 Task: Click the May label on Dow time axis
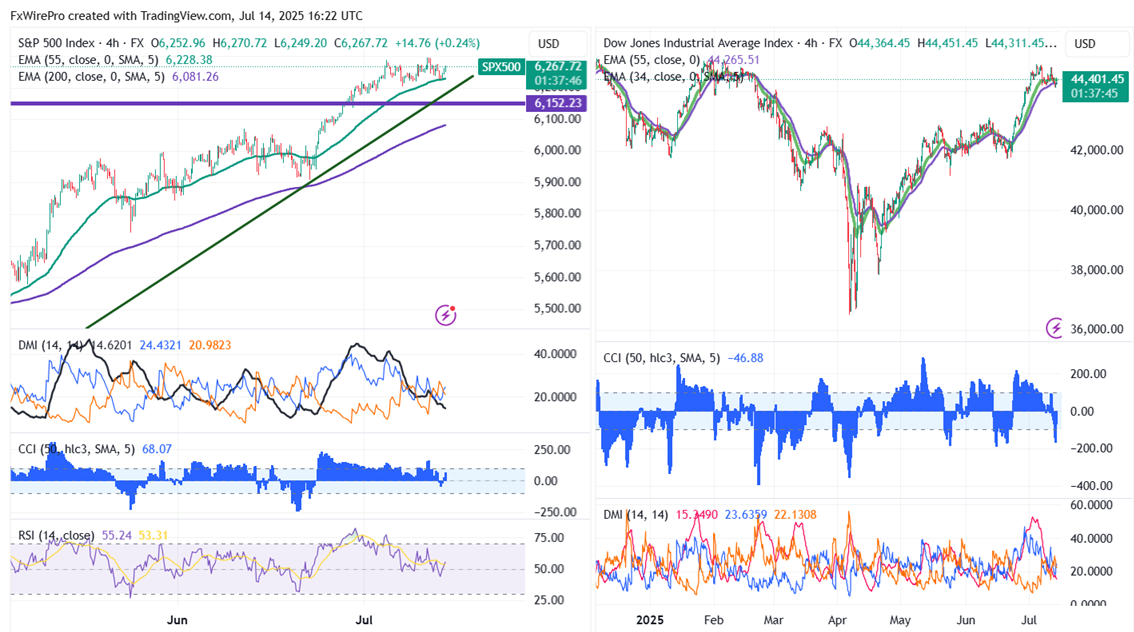click(x=900, y=620)
